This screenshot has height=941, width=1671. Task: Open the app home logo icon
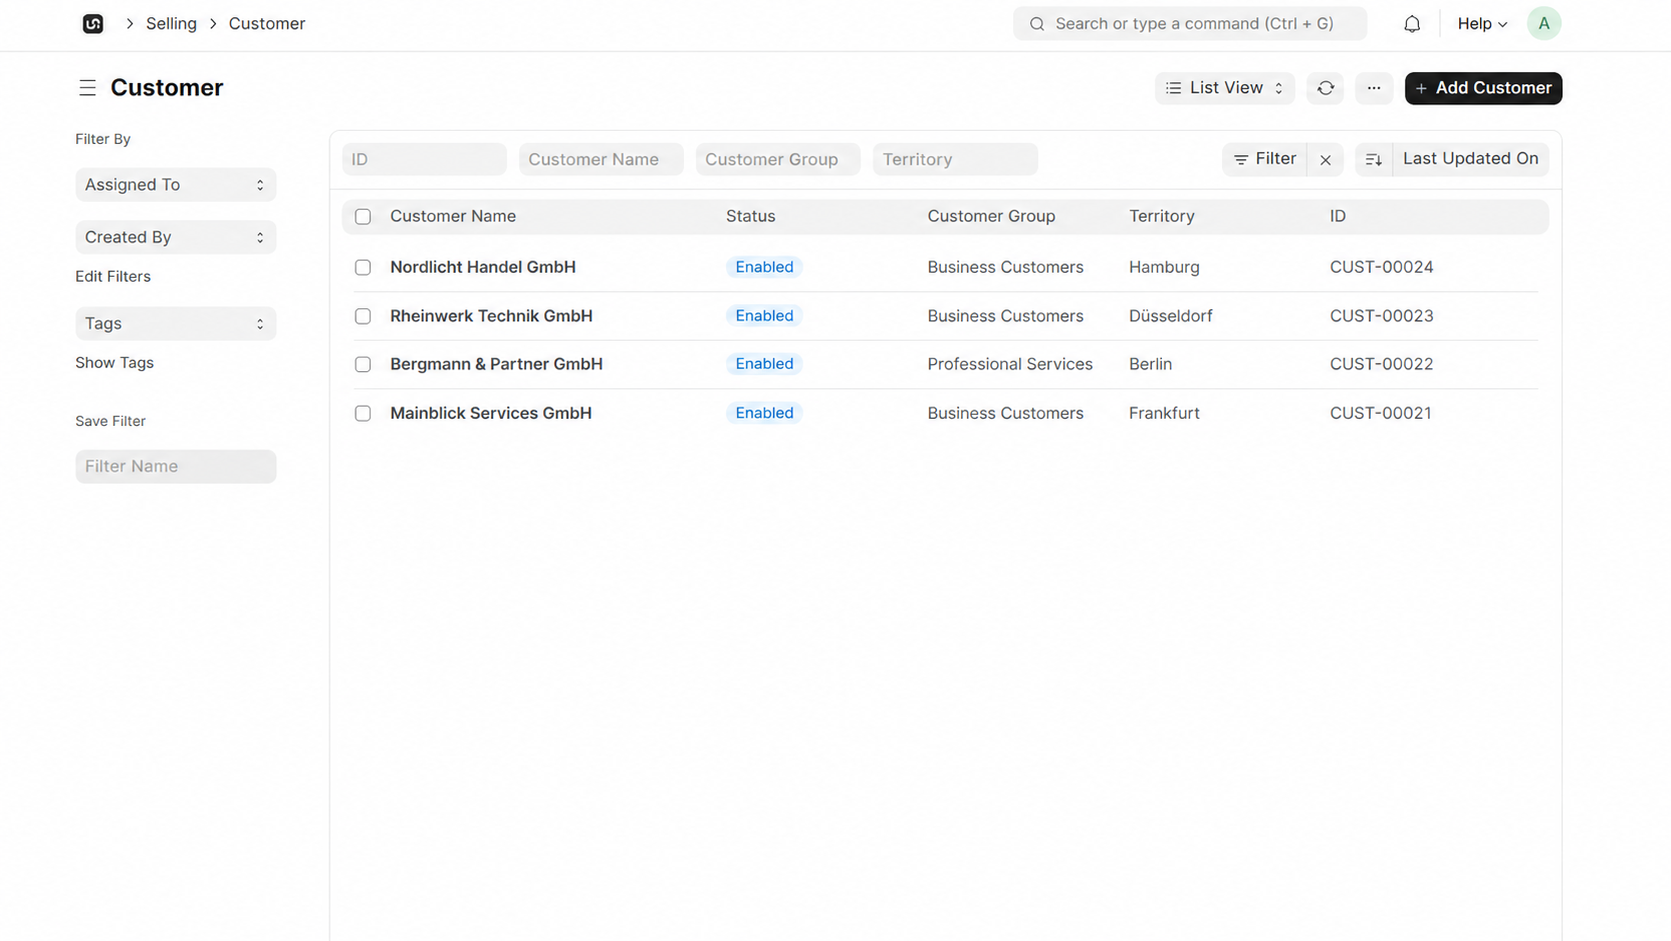pyautogui.click(x=93, y=24)
